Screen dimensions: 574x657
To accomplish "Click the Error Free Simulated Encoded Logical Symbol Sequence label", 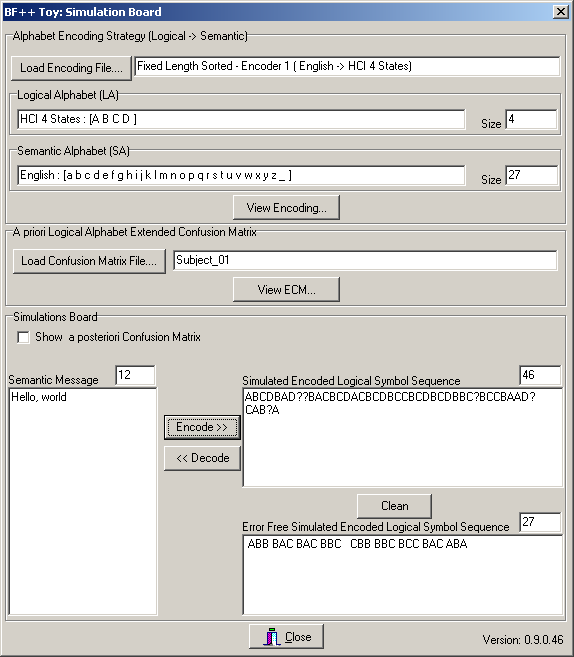I will tap(376, 527).
